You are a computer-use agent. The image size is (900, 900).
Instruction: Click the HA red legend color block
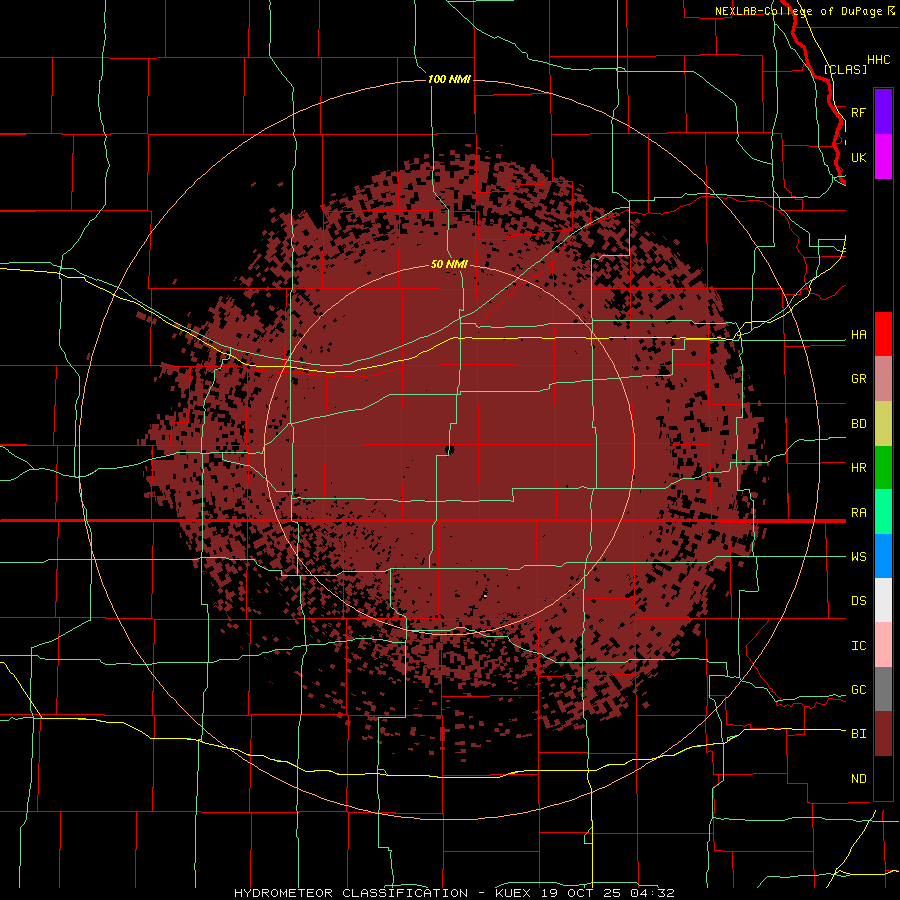point(883,334)
